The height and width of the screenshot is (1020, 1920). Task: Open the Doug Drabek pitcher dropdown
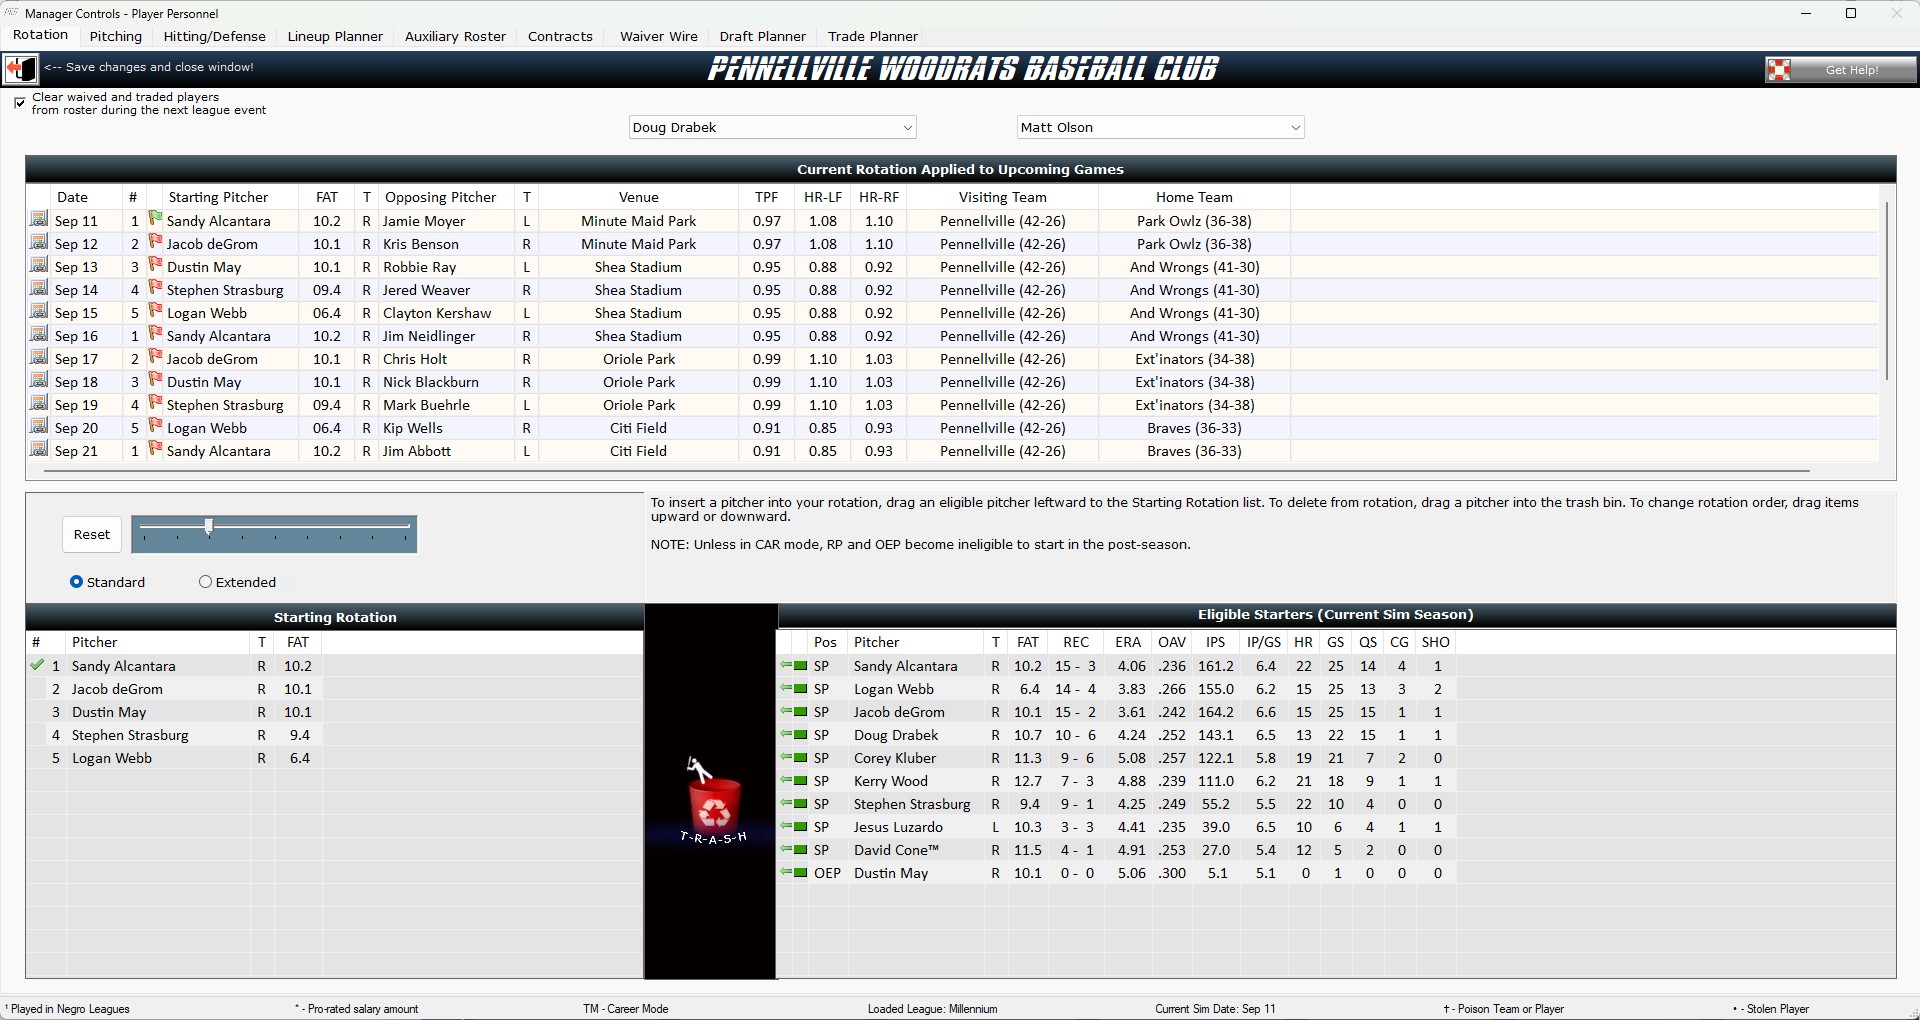[772, 127]
